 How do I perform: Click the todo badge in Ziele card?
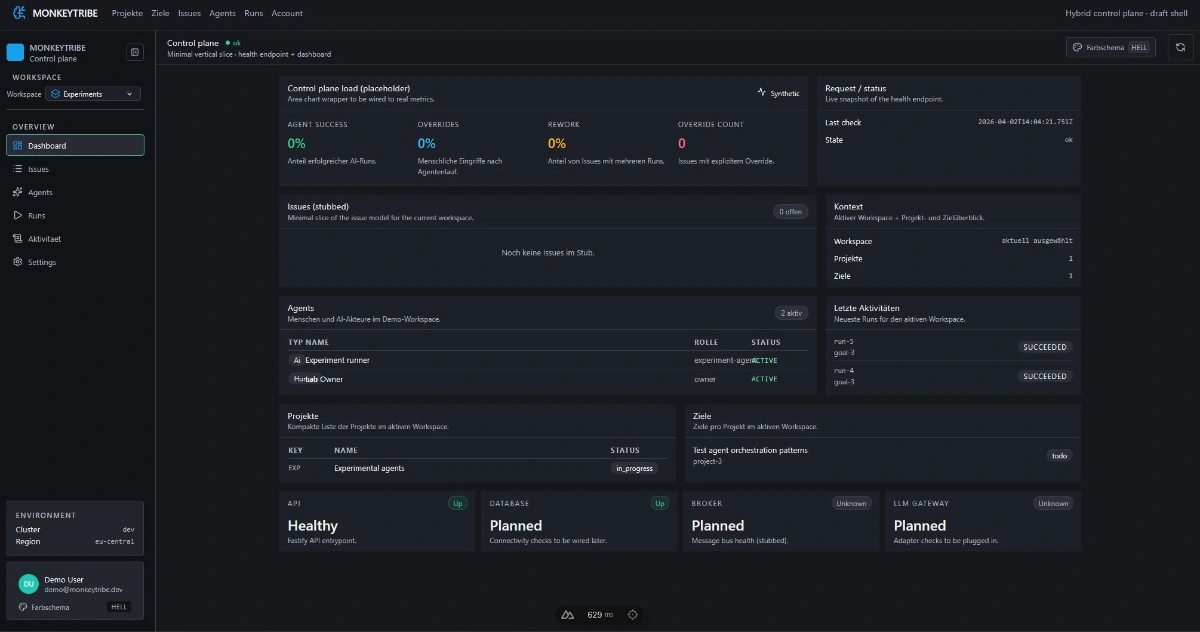pos(1059,455)
